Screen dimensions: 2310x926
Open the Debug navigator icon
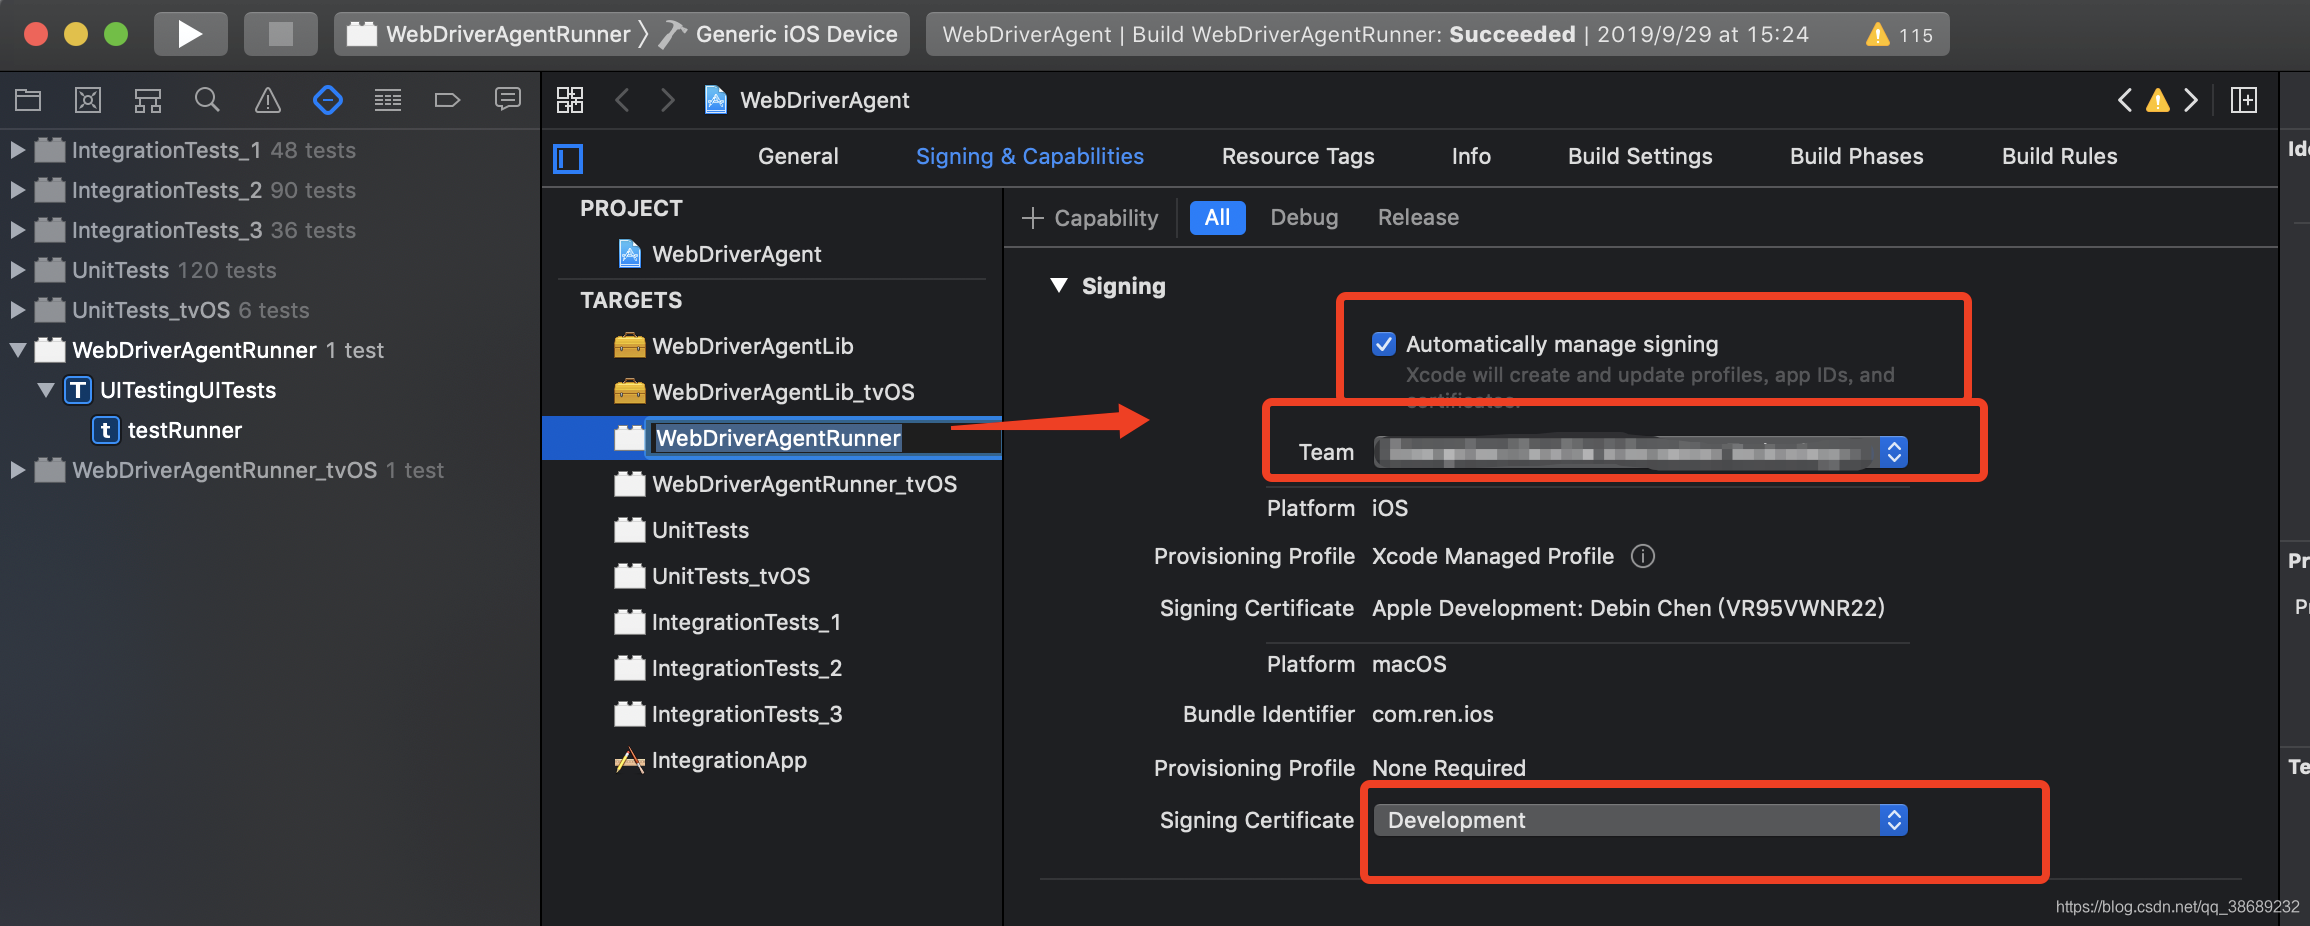388,100
